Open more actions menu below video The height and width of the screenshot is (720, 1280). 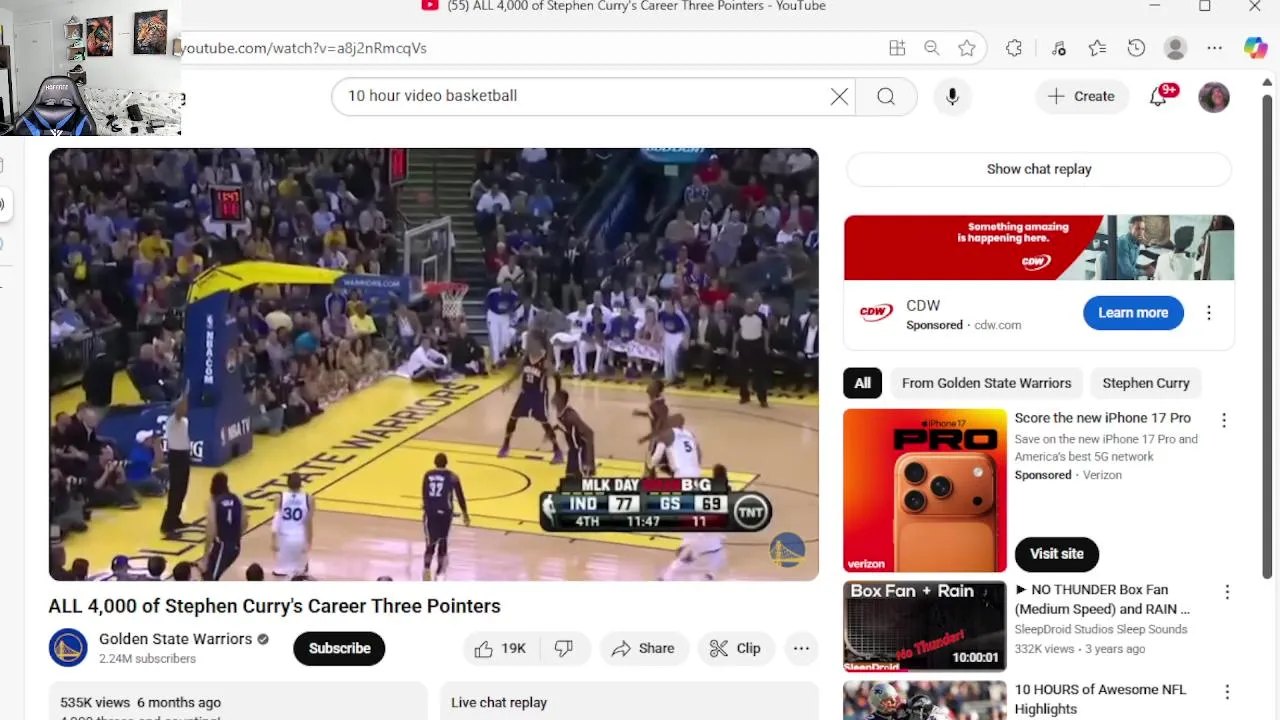801,649
